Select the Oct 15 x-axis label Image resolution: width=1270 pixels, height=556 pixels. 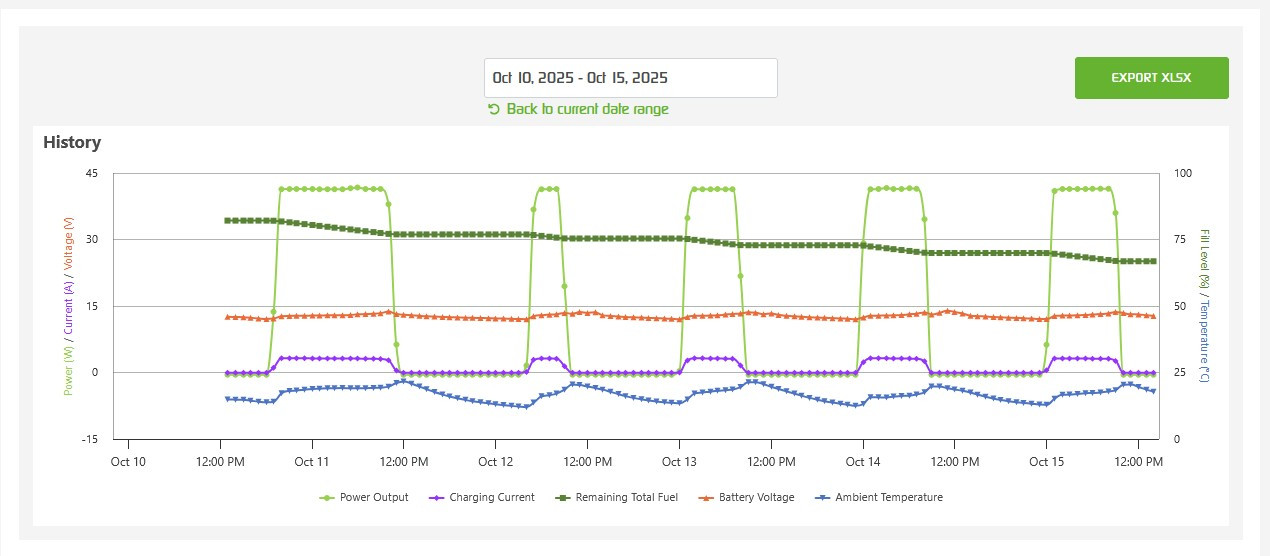[x=1046, y=462]
